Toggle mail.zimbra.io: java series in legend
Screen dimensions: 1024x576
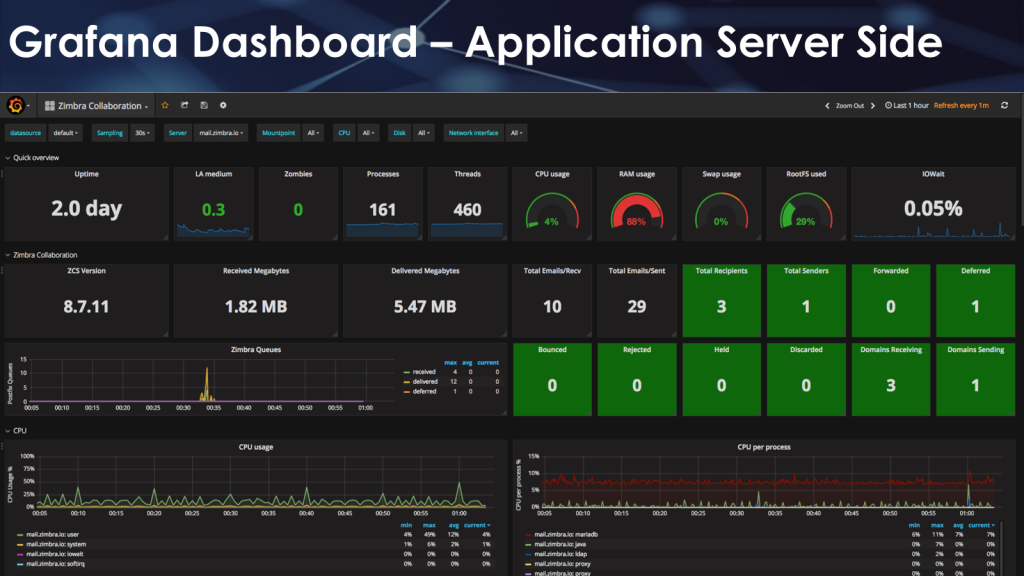click(x=560, y=544)
